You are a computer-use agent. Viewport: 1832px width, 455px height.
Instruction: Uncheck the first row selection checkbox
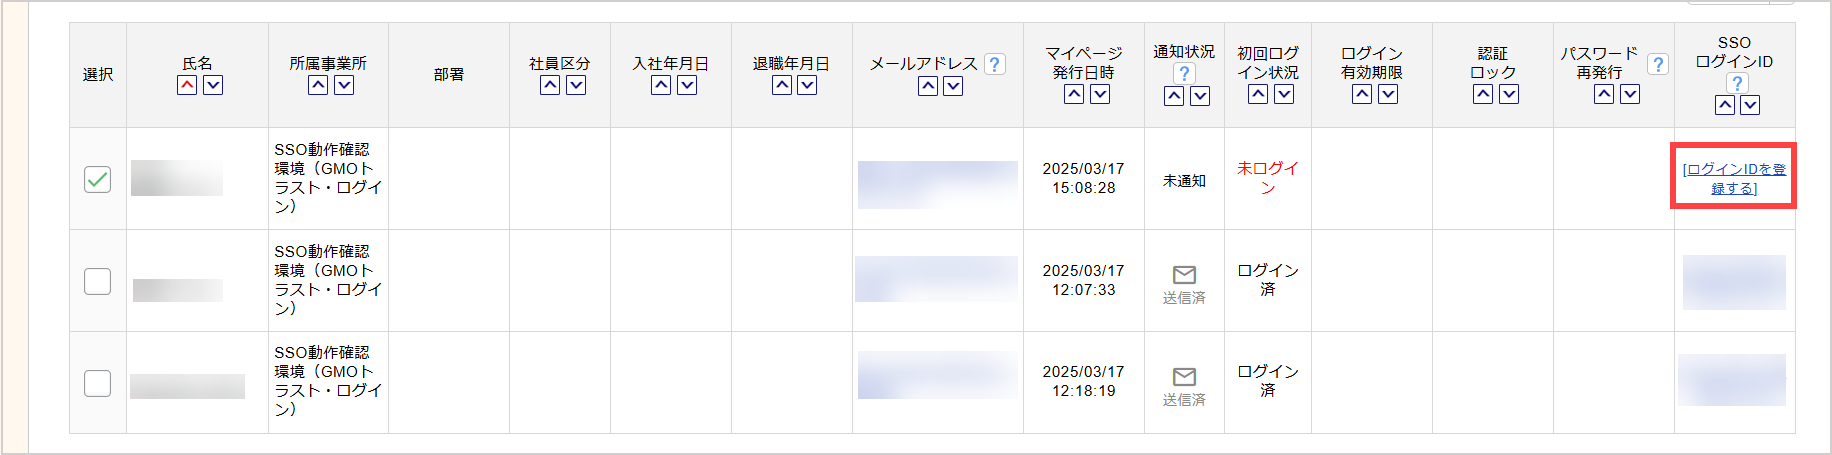click(97, 180)
